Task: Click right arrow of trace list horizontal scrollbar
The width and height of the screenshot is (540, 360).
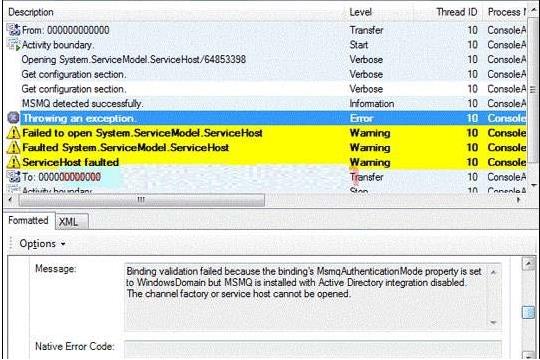Action: pyautogui.click(x=519, y=199)
